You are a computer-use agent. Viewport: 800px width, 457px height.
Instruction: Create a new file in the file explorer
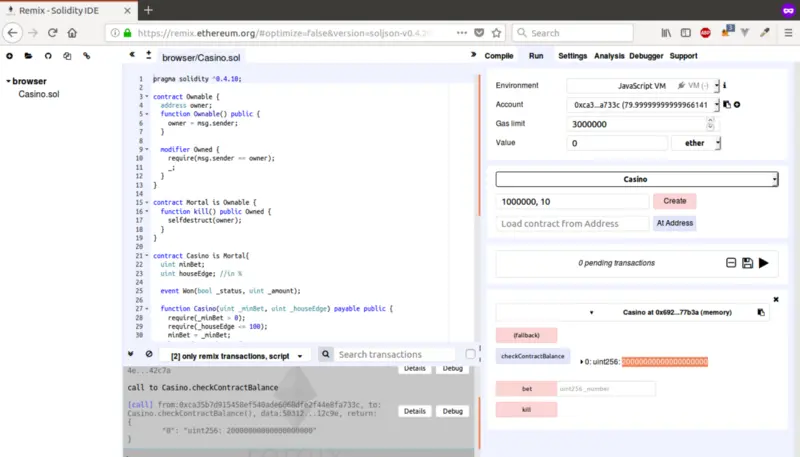pos(9,56)
